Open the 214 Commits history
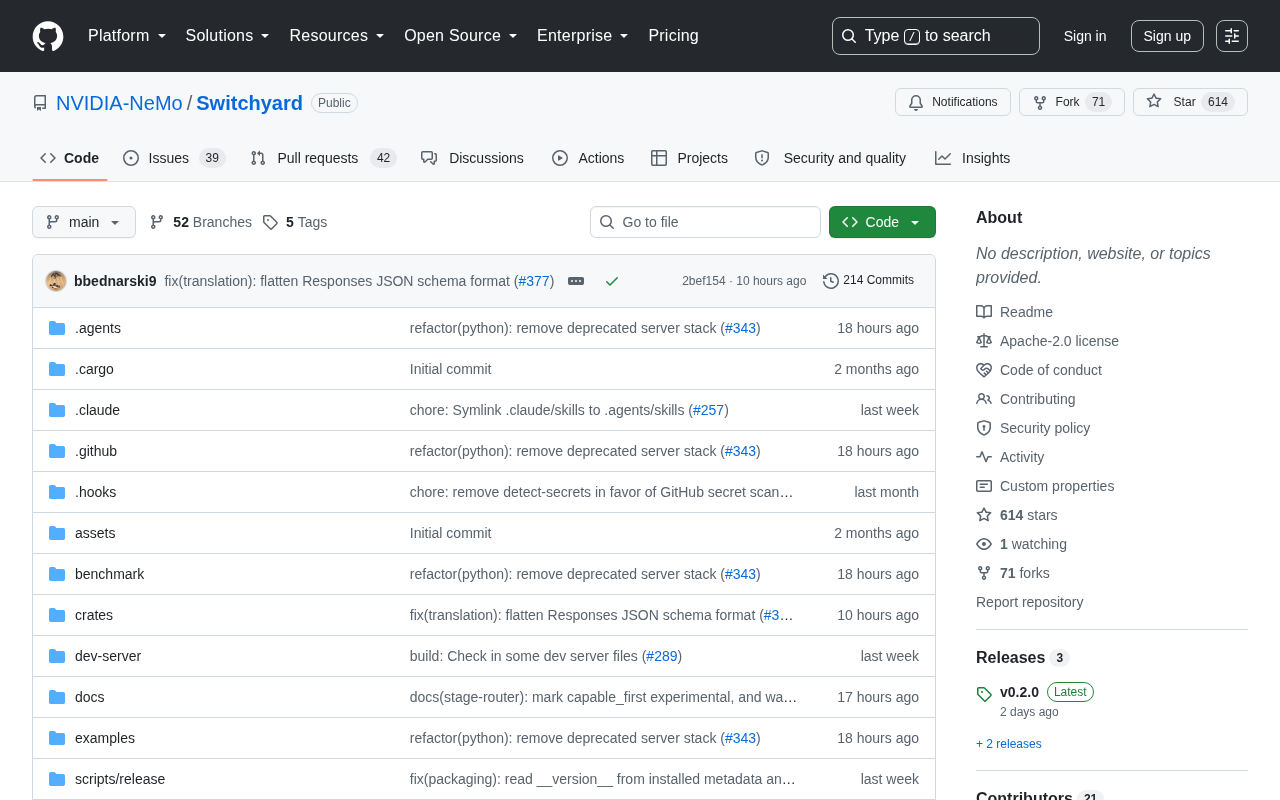The image size is (1280, 800). [x=868, y=281]
